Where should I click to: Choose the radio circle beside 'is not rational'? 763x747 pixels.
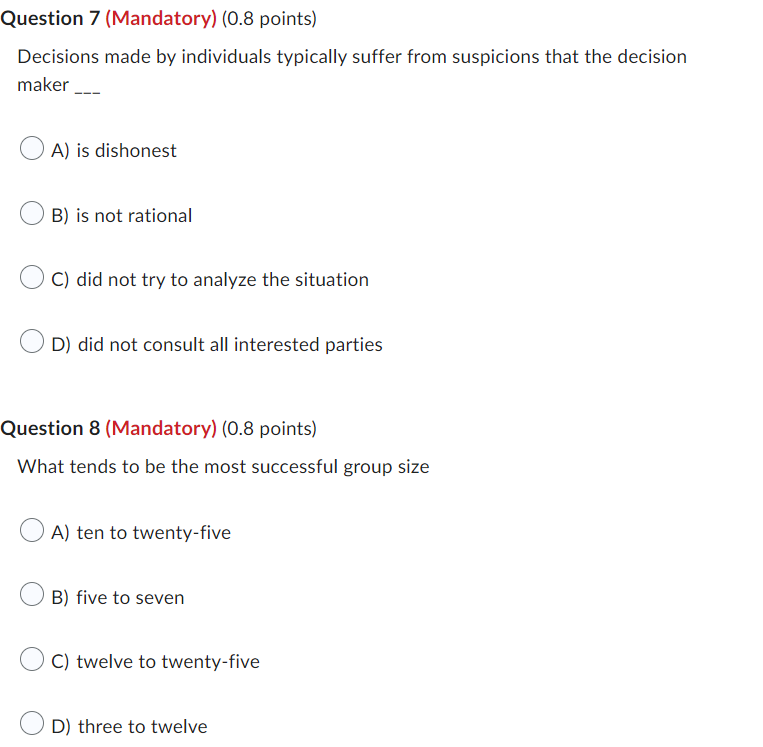coord(32,213)
